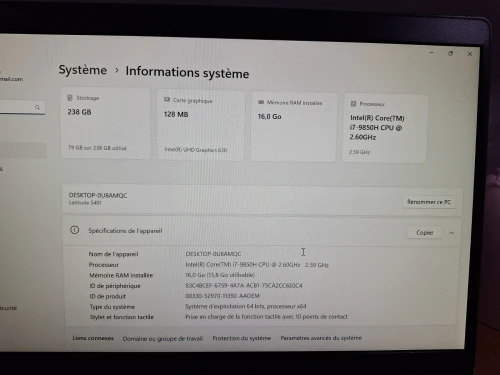This screenshot has height=375, width=500.
Task: Select device name value in specifications list
Action: [x=213, y=254]
